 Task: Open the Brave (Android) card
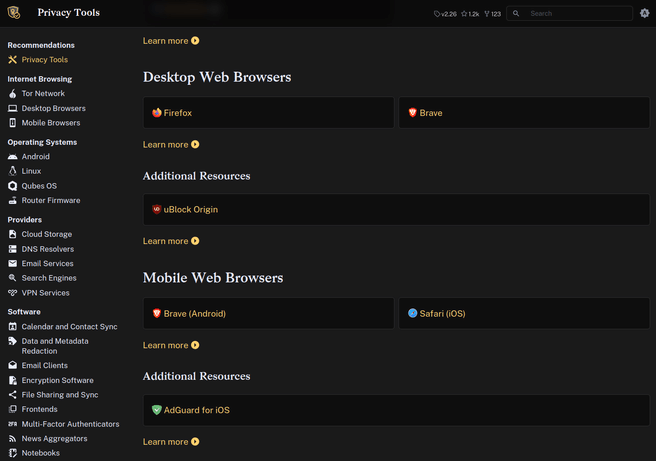coord(269,313)
